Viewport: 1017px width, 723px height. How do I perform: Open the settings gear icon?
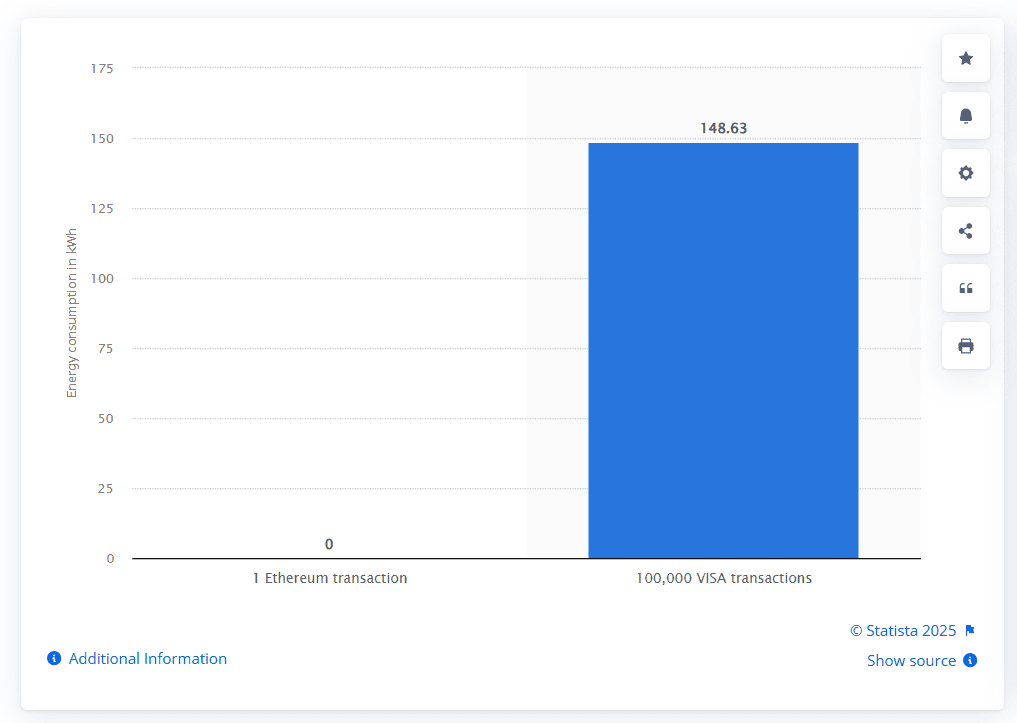[x=964, y=172]
